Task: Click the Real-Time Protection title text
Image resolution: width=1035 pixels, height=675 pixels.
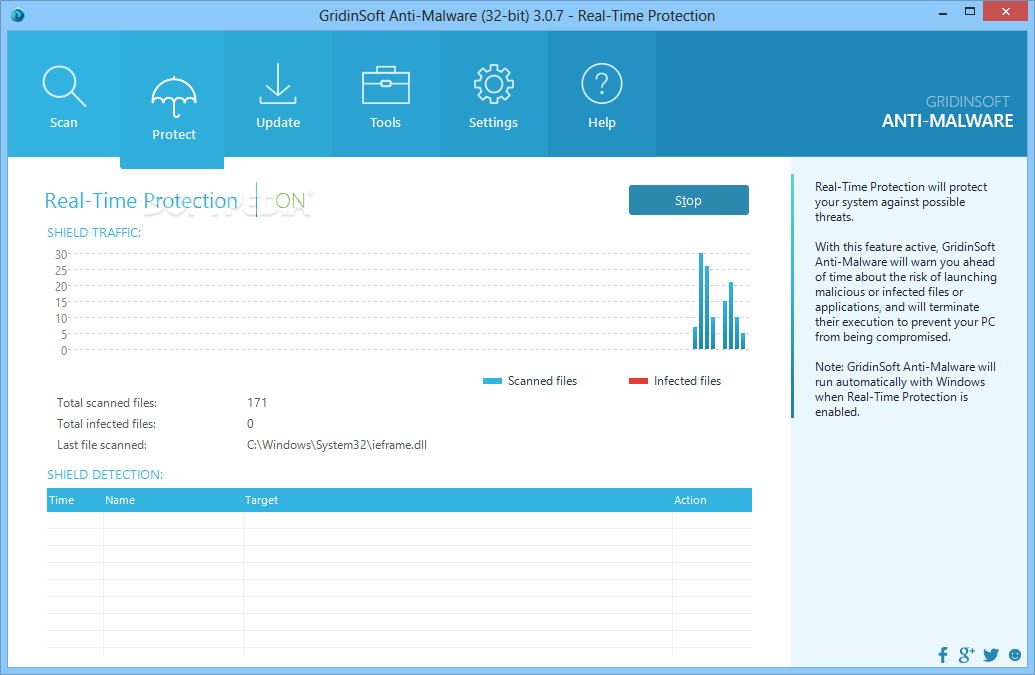Action: tap(141, 201)
